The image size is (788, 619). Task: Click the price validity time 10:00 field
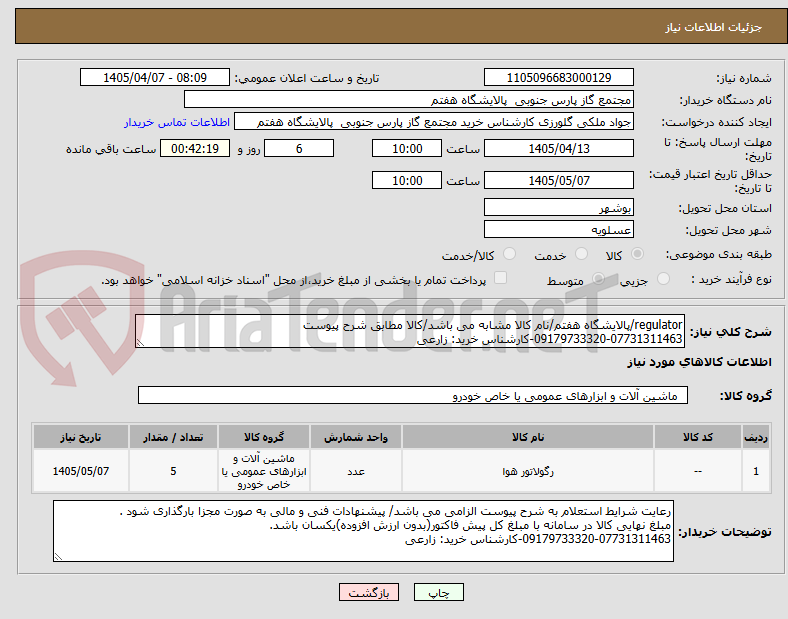tap(407, 180)
